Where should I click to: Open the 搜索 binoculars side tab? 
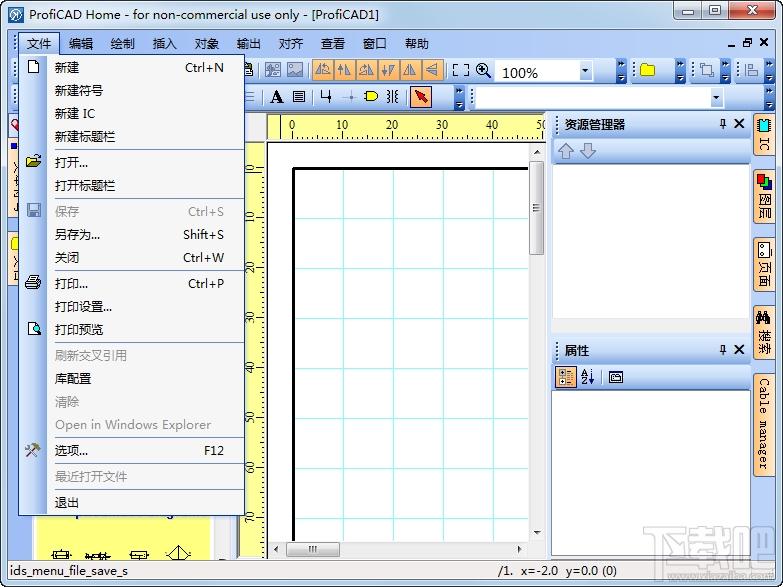(764, 332)
